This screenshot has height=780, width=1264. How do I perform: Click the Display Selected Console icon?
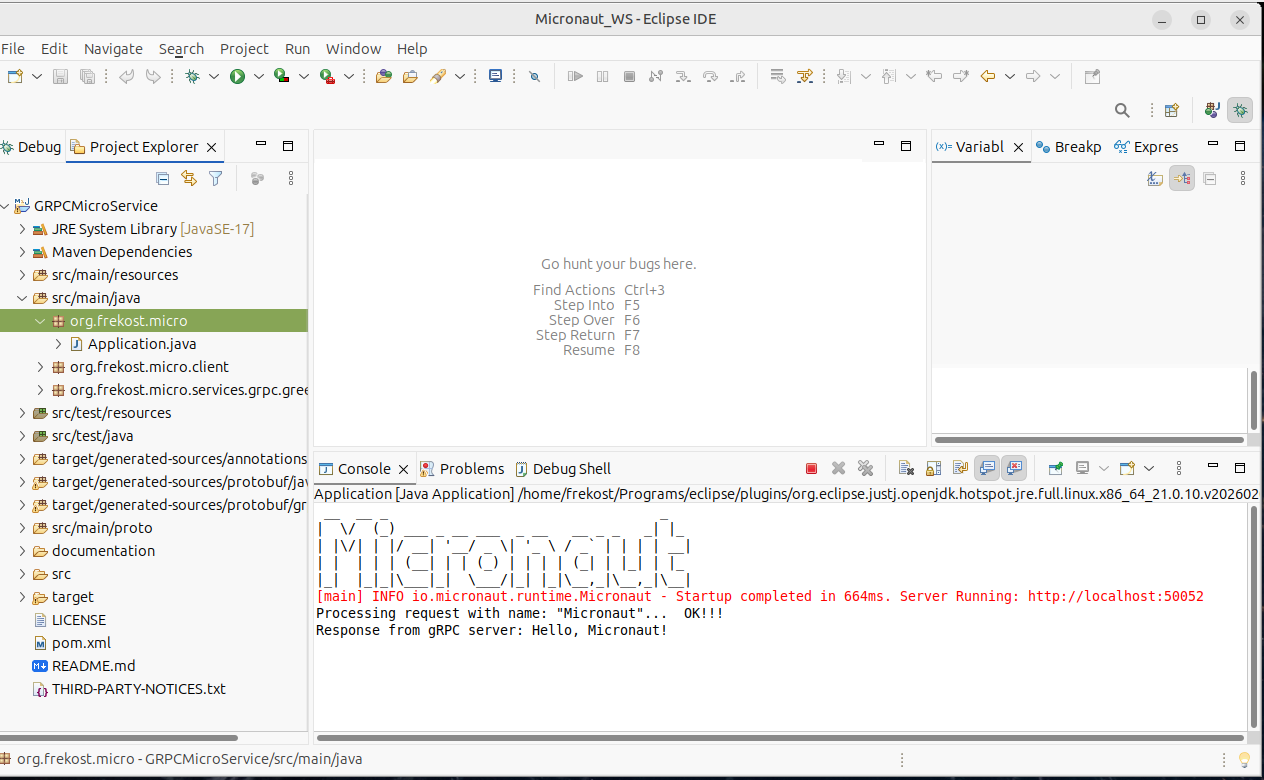1082,468
